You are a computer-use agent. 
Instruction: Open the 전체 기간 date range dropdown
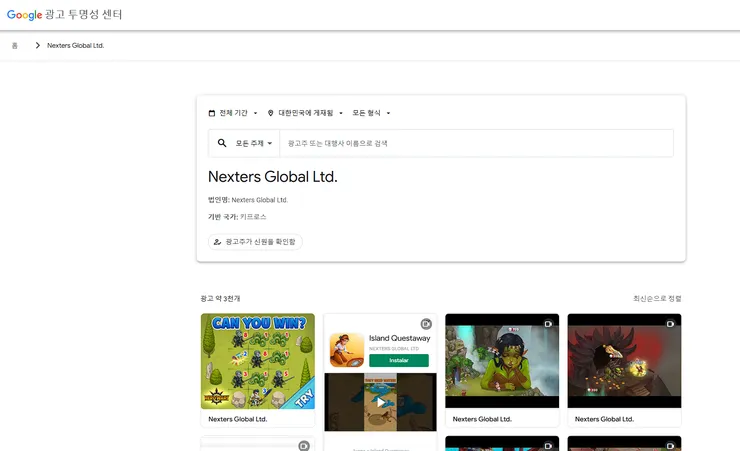(x=233, y=113)
